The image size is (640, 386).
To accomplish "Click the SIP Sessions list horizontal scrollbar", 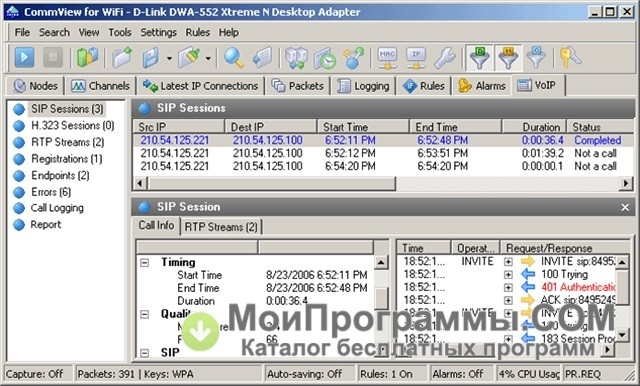I will 382,184.
